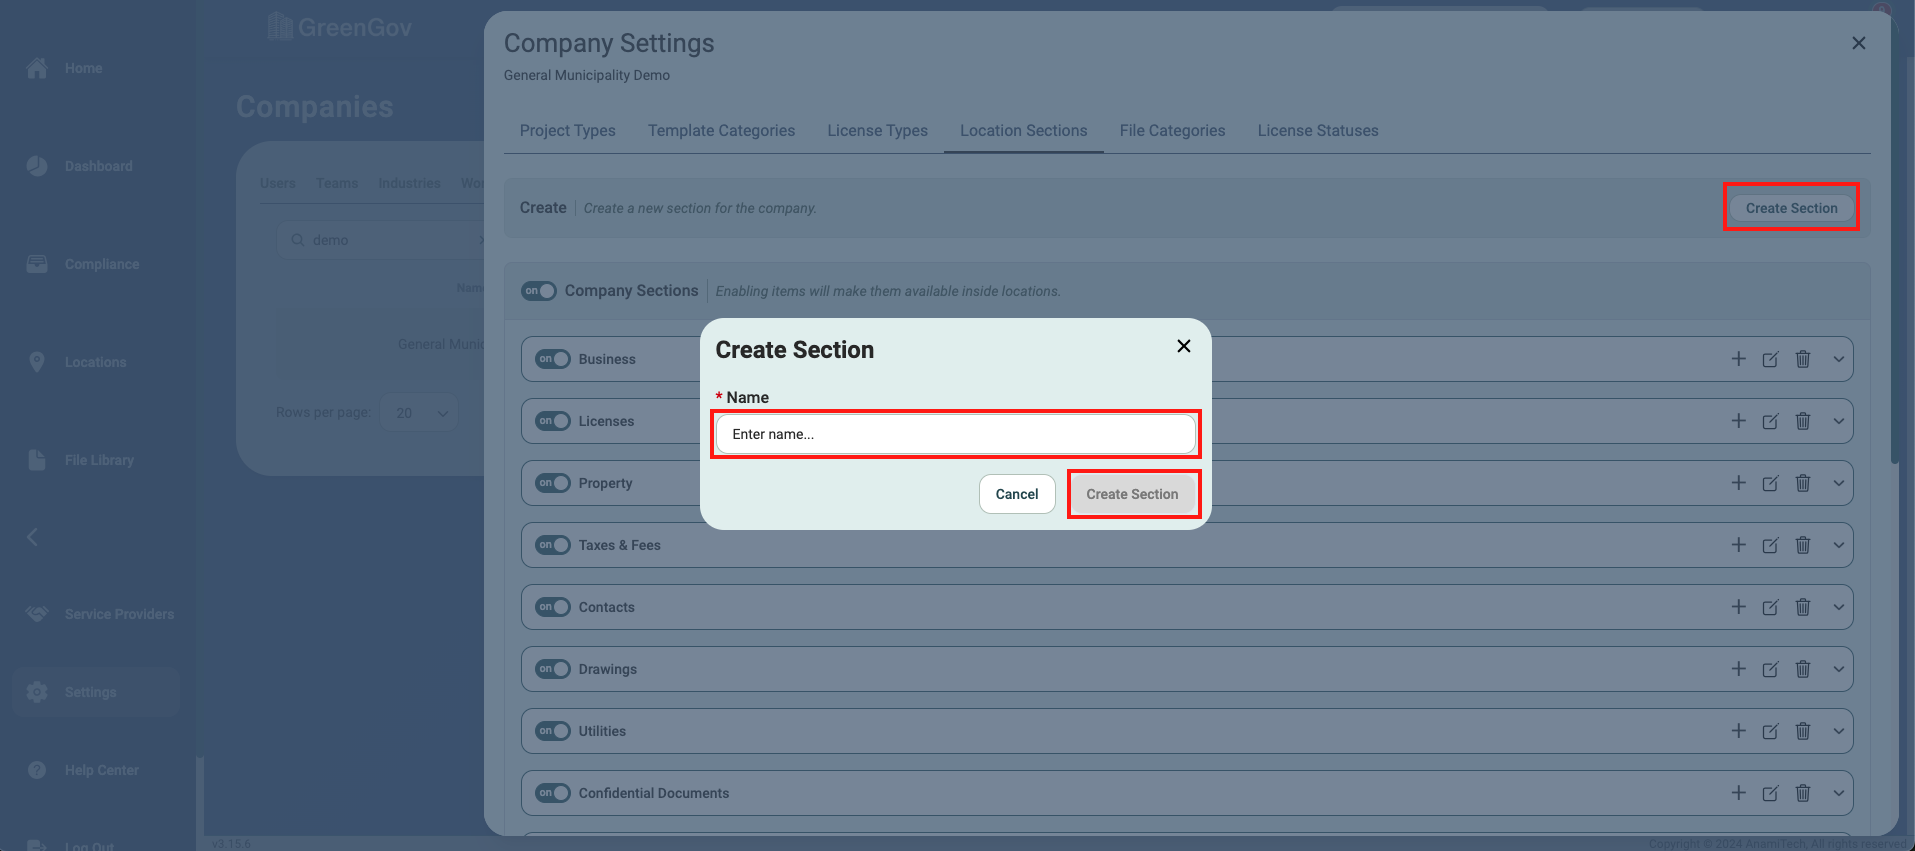Viewport: 1915px width, 851px height.
Task: Expand the Drawings section row
Action: coord(1838,669)
